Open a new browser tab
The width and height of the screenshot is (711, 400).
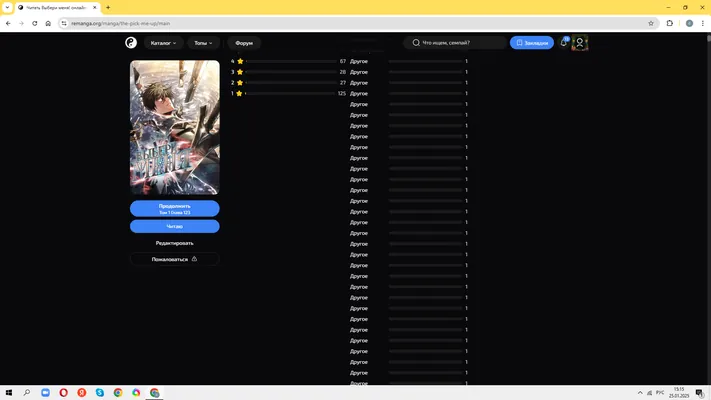coord(108,8)
